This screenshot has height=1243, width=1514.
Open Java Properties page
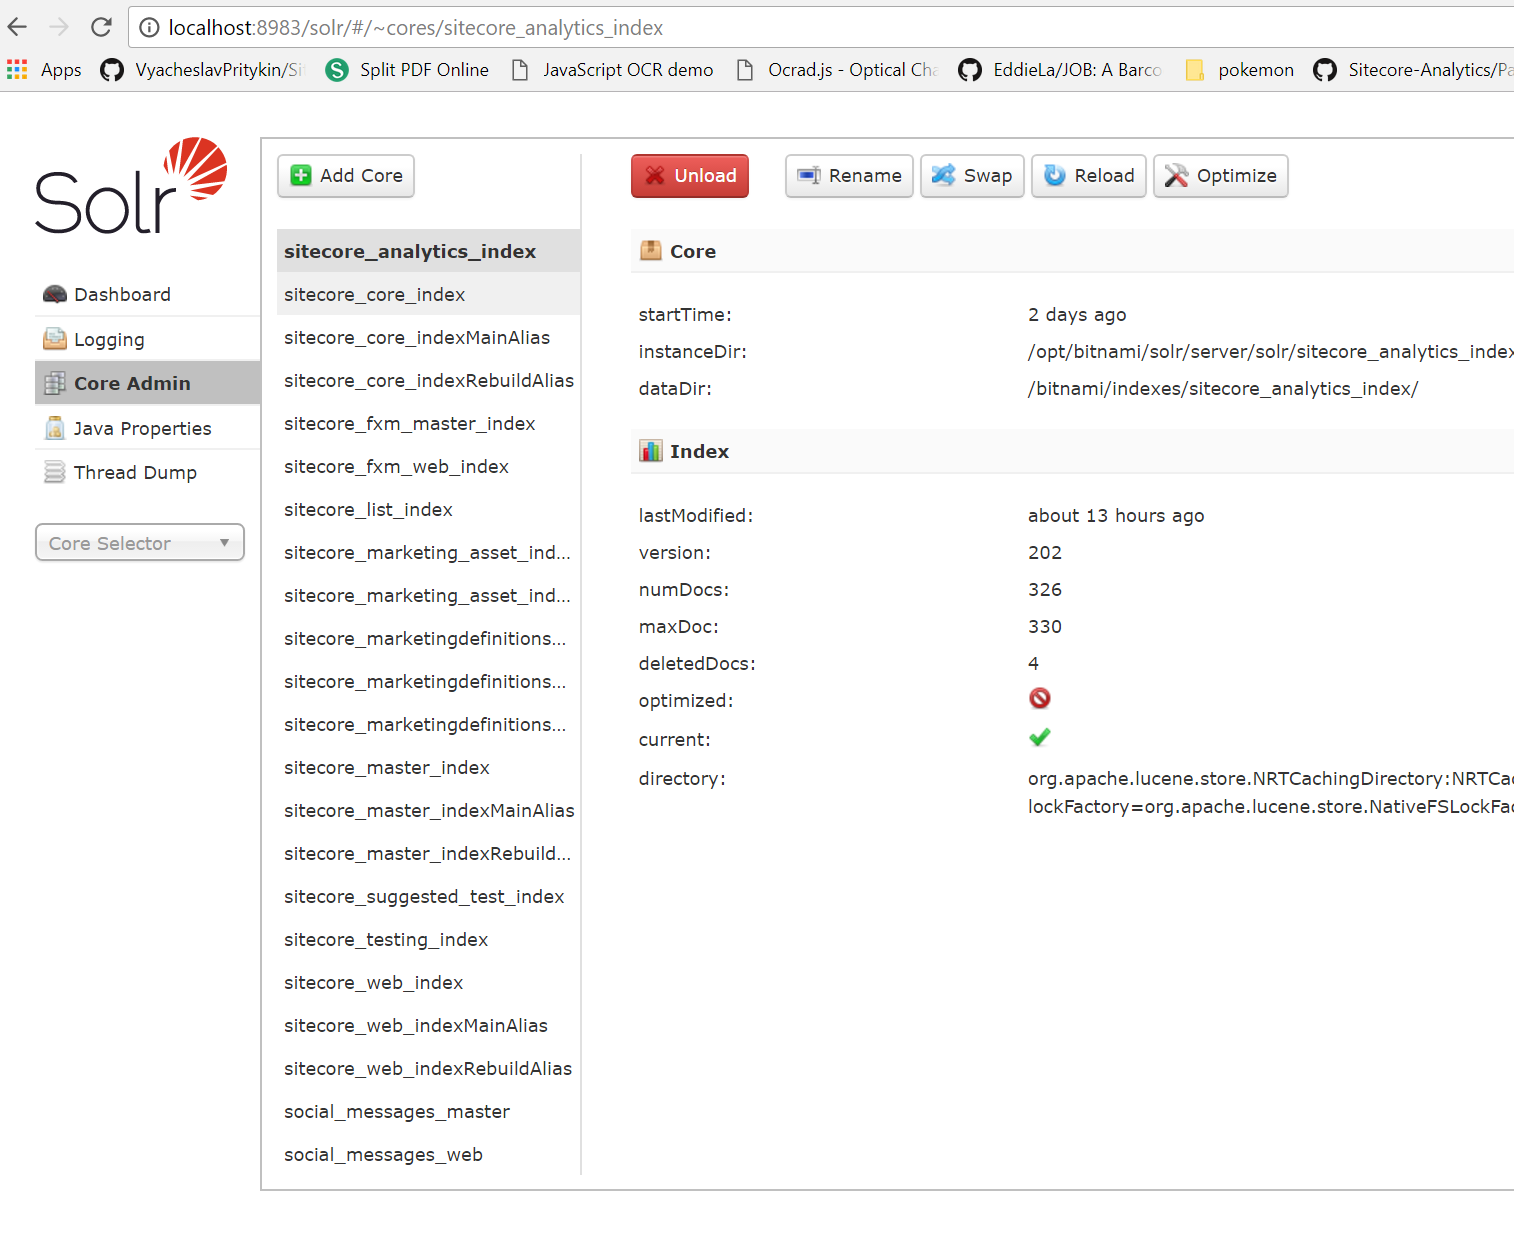pos(142,429)
